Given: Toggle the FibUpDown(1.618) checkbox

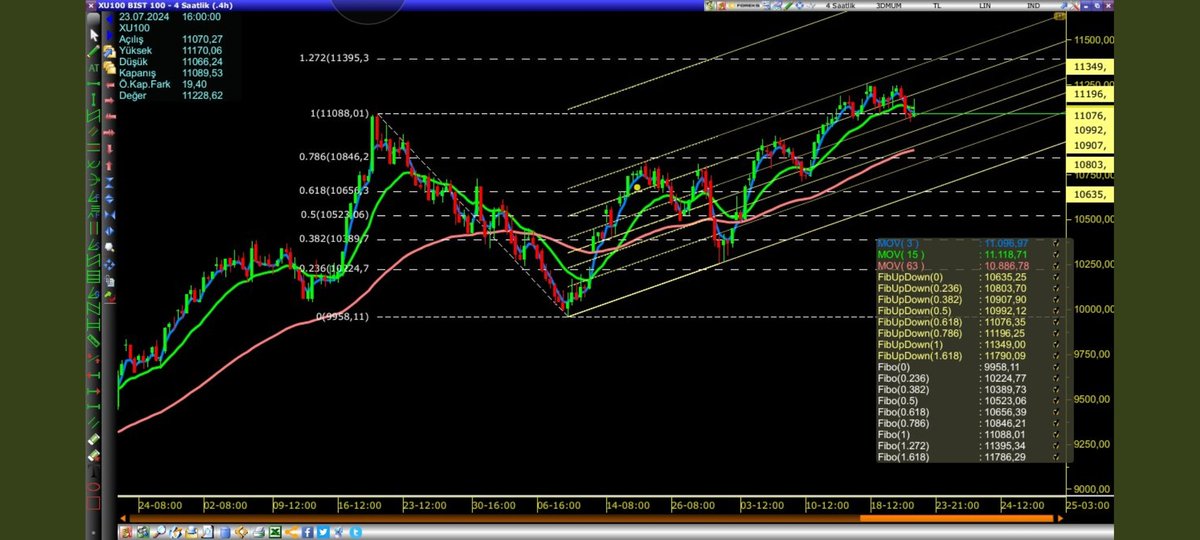Looking at the screenshot, I should click(x=1057, y=356).
